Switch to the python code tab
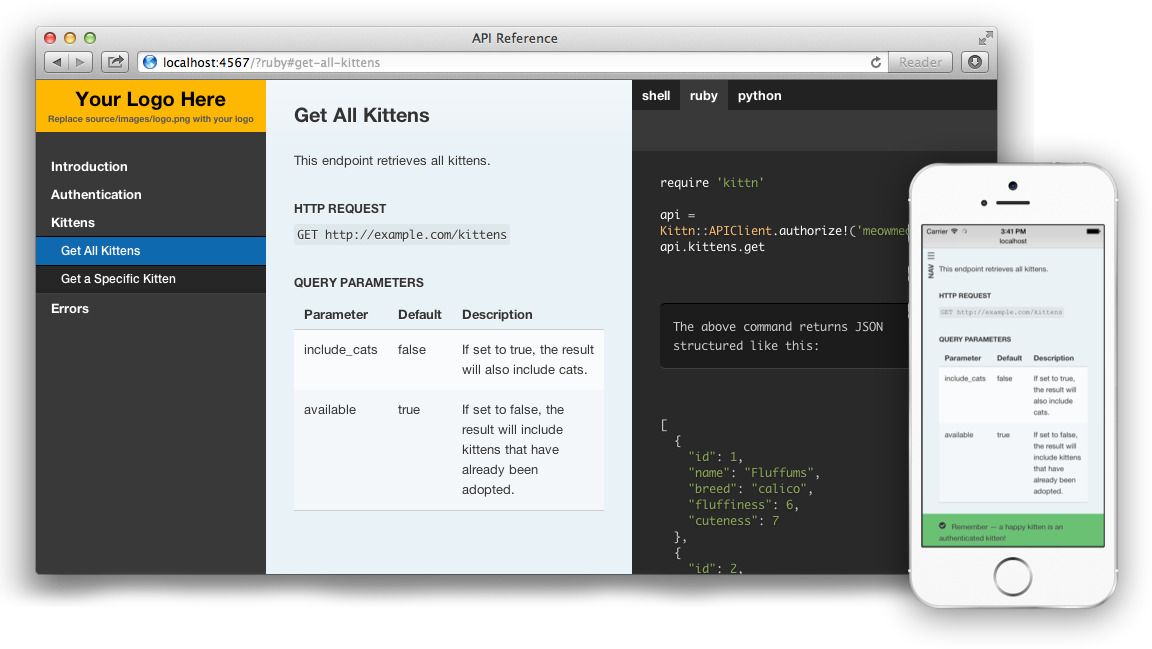Viewport: 1152px width, 649px height. click(760, 95)
